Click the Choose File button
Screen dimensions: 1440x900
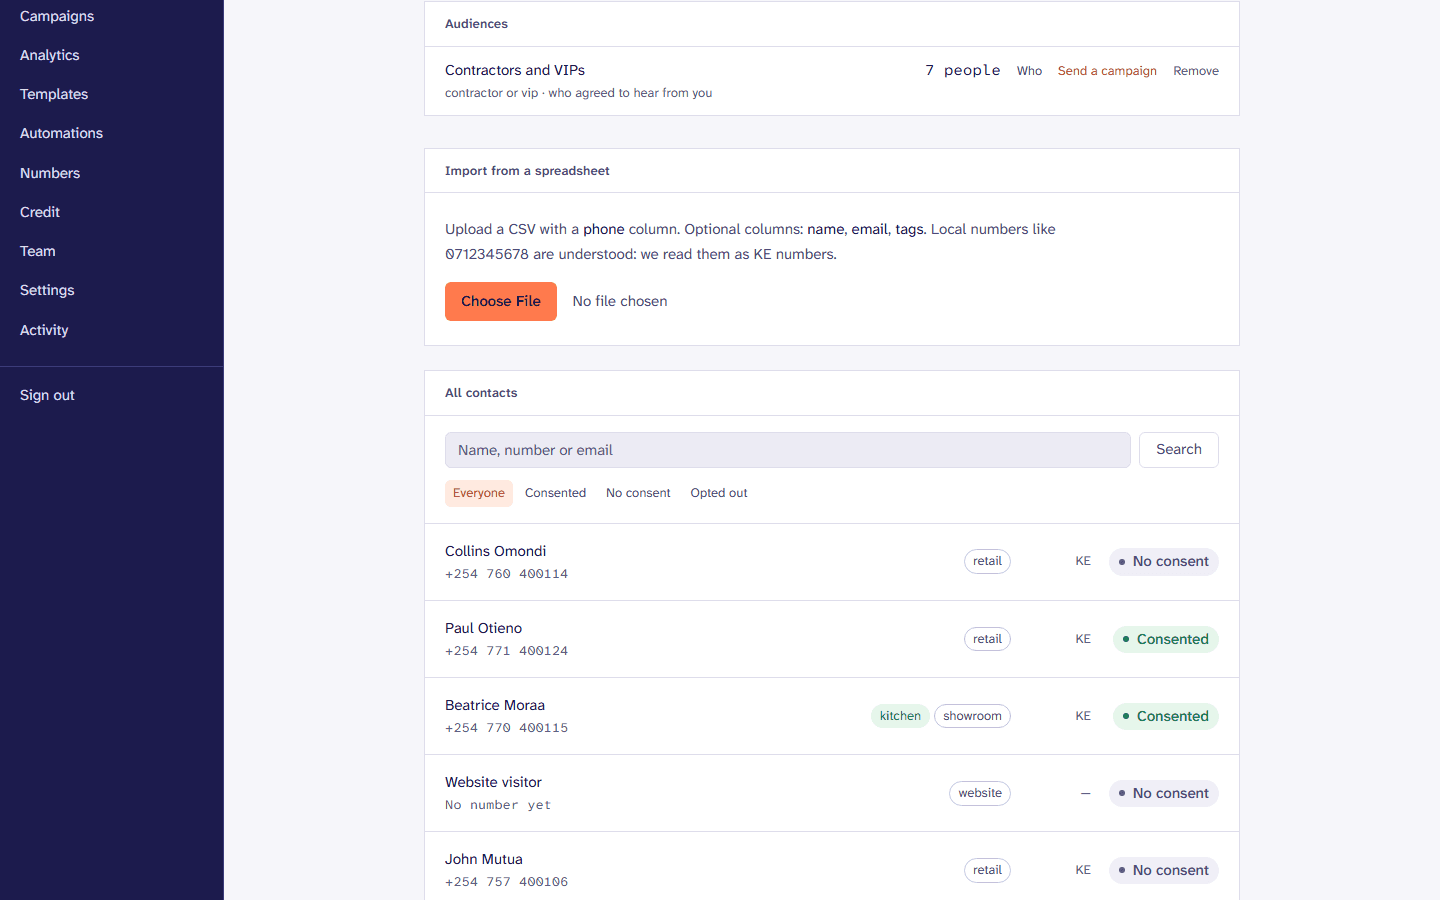pos(501,301)
